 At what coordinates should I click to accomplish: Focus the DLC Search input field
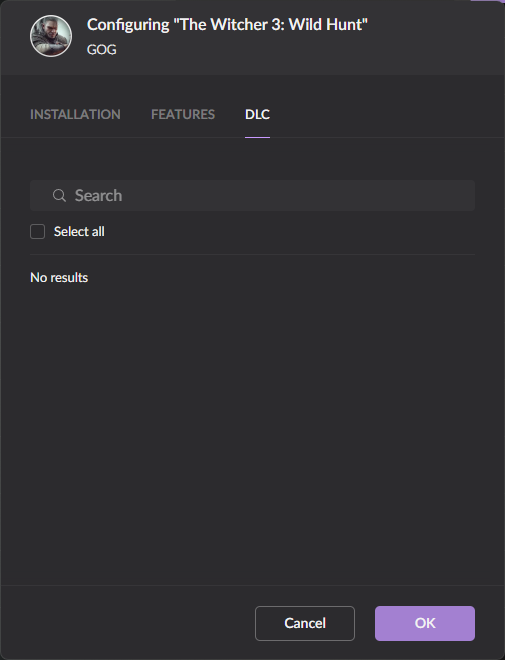click(x=252, y=196)
